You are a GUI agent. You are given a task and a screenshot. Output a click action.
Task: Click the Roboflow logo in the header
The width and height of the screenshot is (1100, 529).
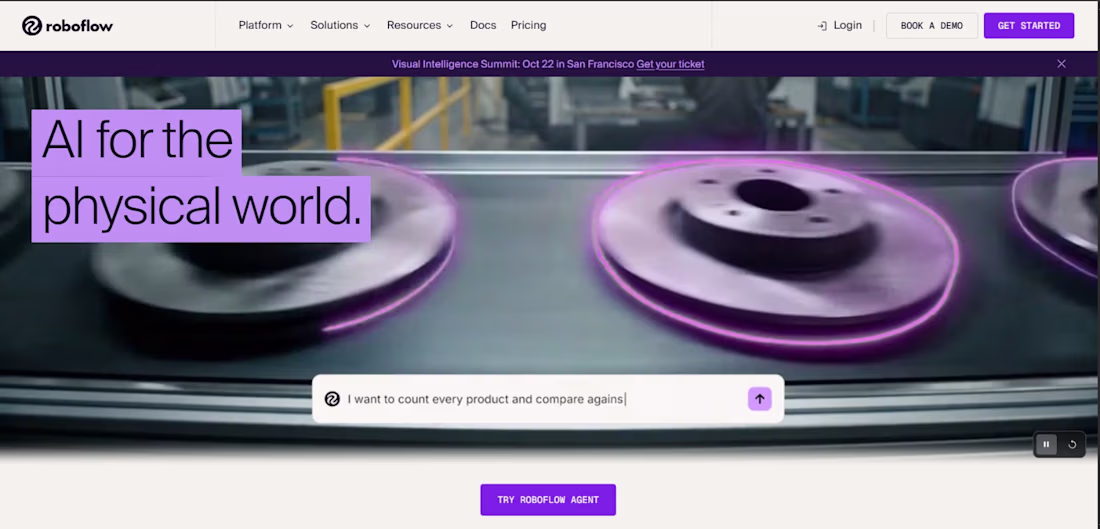tap(67, 26)
